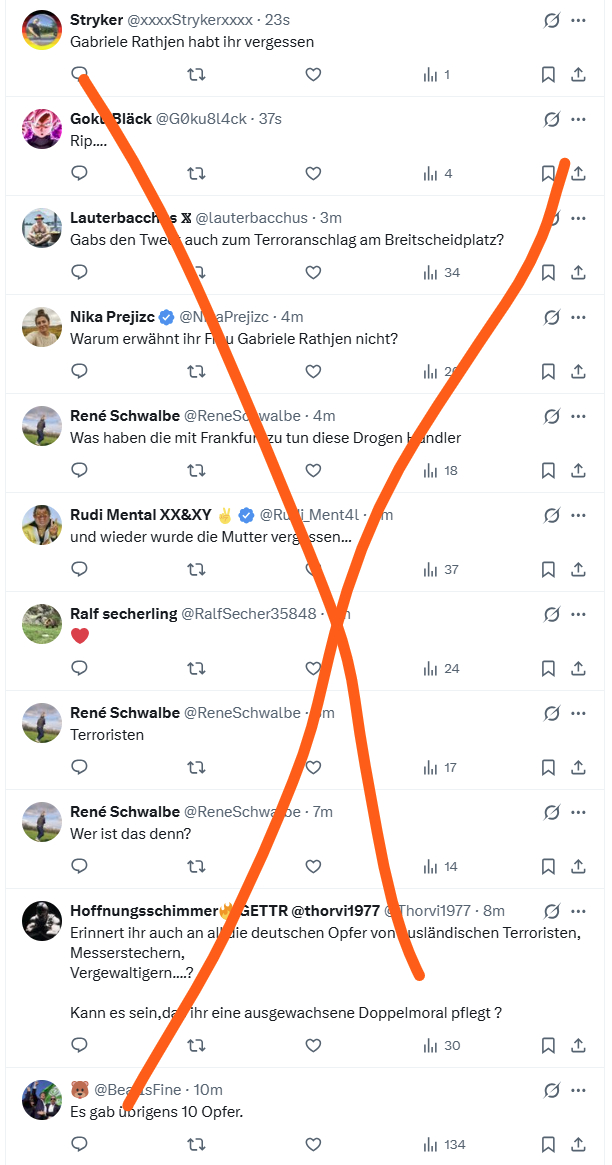Share René Schwalbe's Drogen Händler tweet
This screenshot has width=612, height=1165.
(578, 470)
